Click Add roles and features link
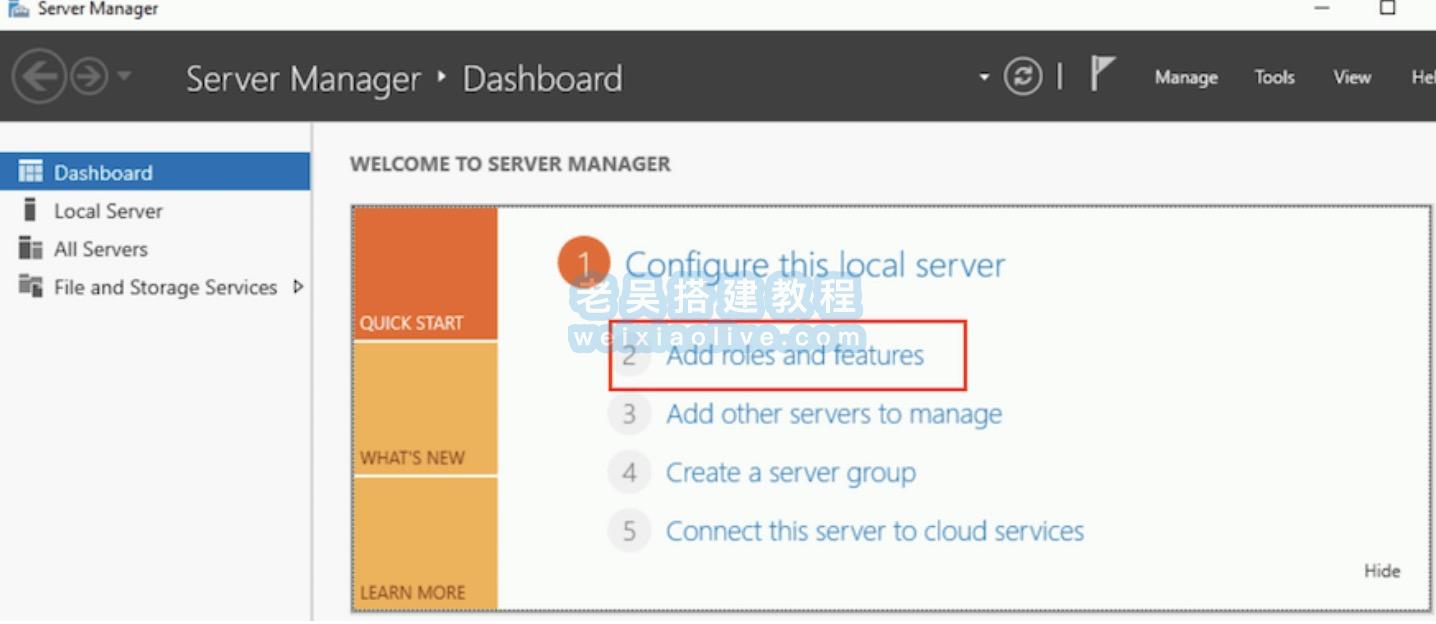 pos(795,355)
